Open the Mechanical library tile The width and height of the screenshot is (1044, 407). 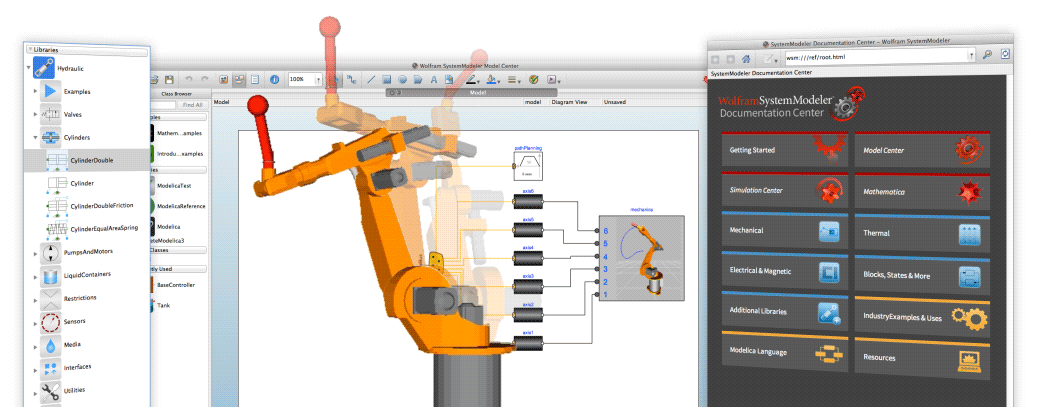coord(785,230)
